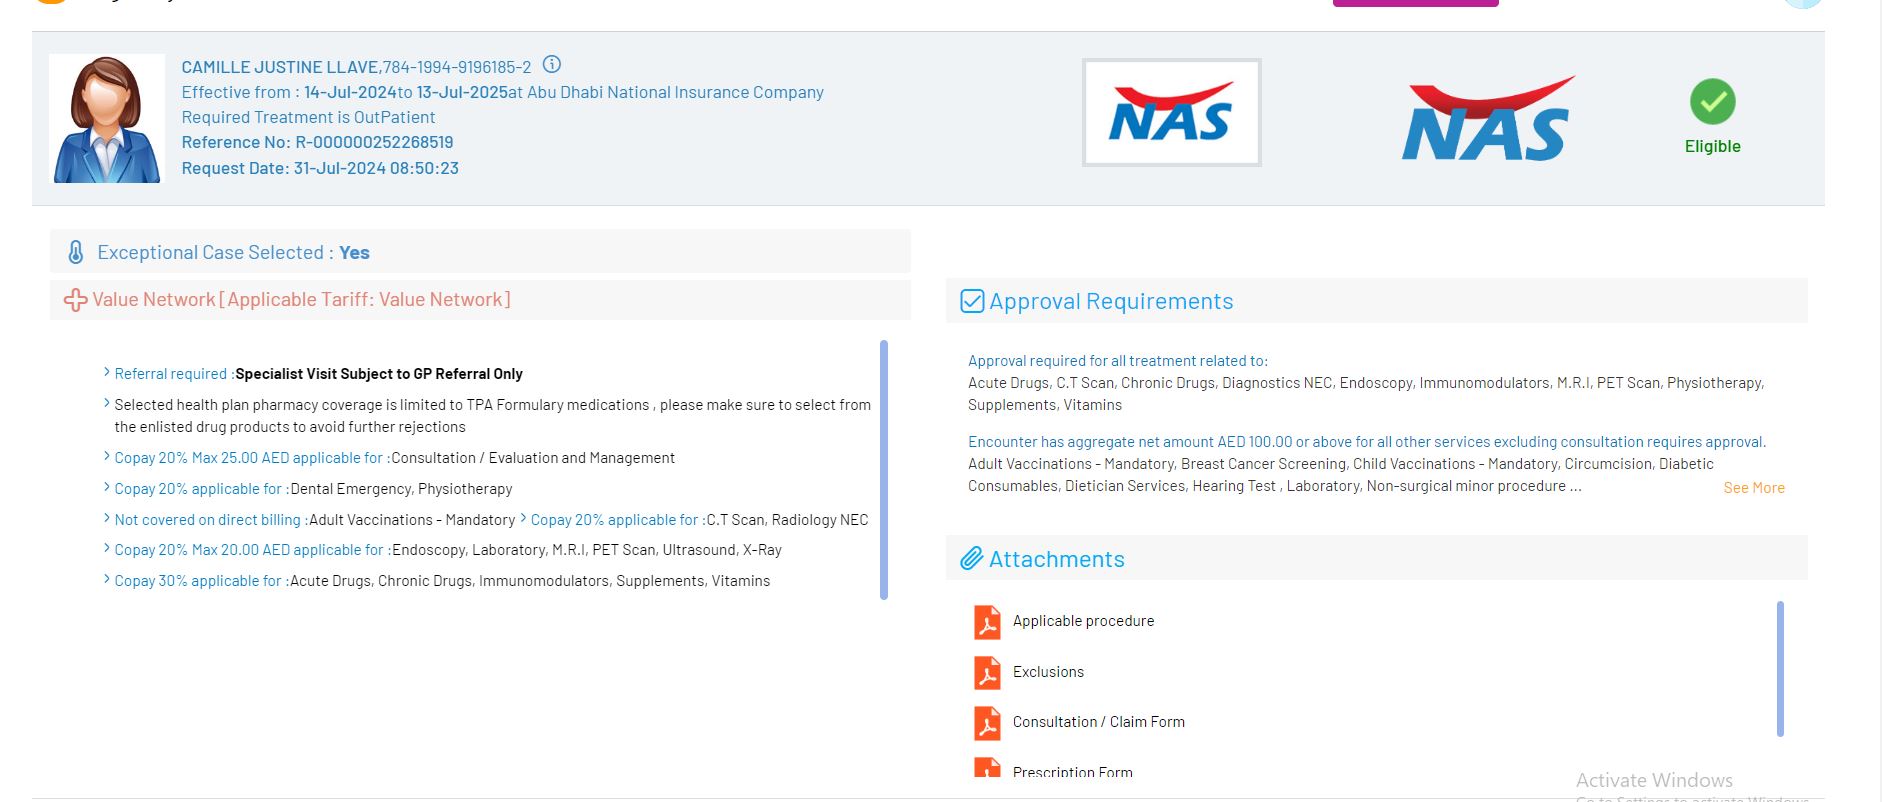Viewport: 1882px width, 802px height.
Task: Click the Eligible status label
Action: click(1712, 146)
